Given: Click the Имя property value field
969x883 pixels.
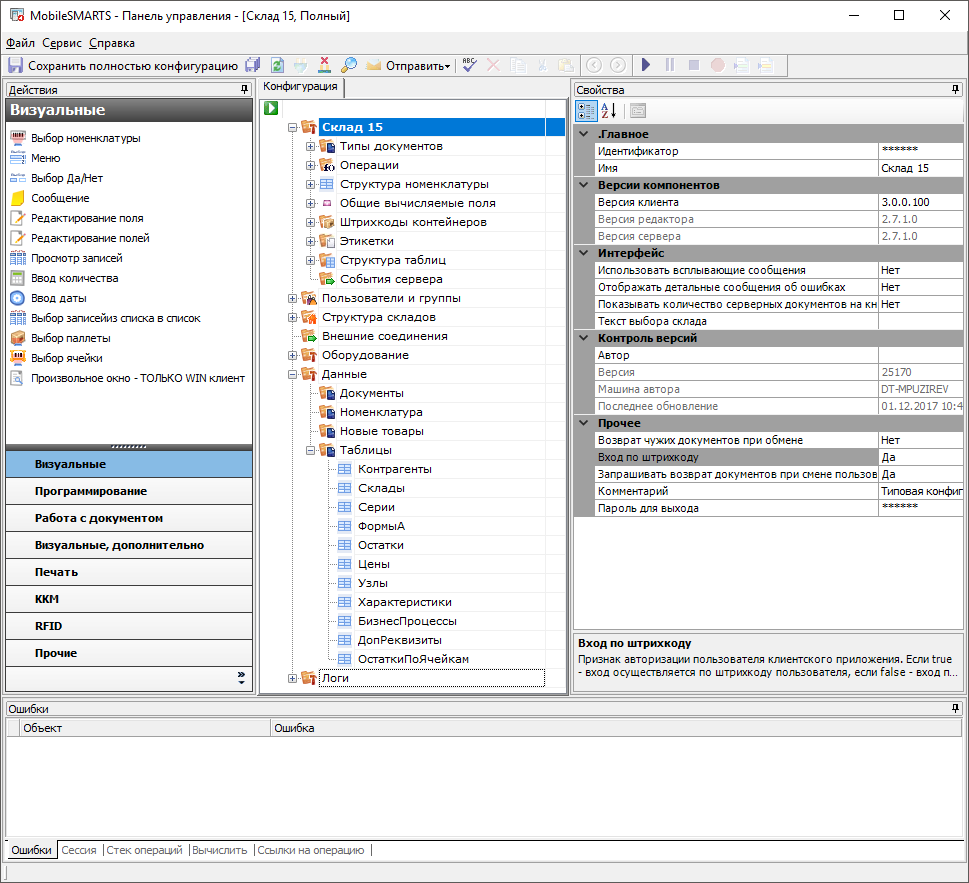Looking at the screenshot, I should 920,168.
